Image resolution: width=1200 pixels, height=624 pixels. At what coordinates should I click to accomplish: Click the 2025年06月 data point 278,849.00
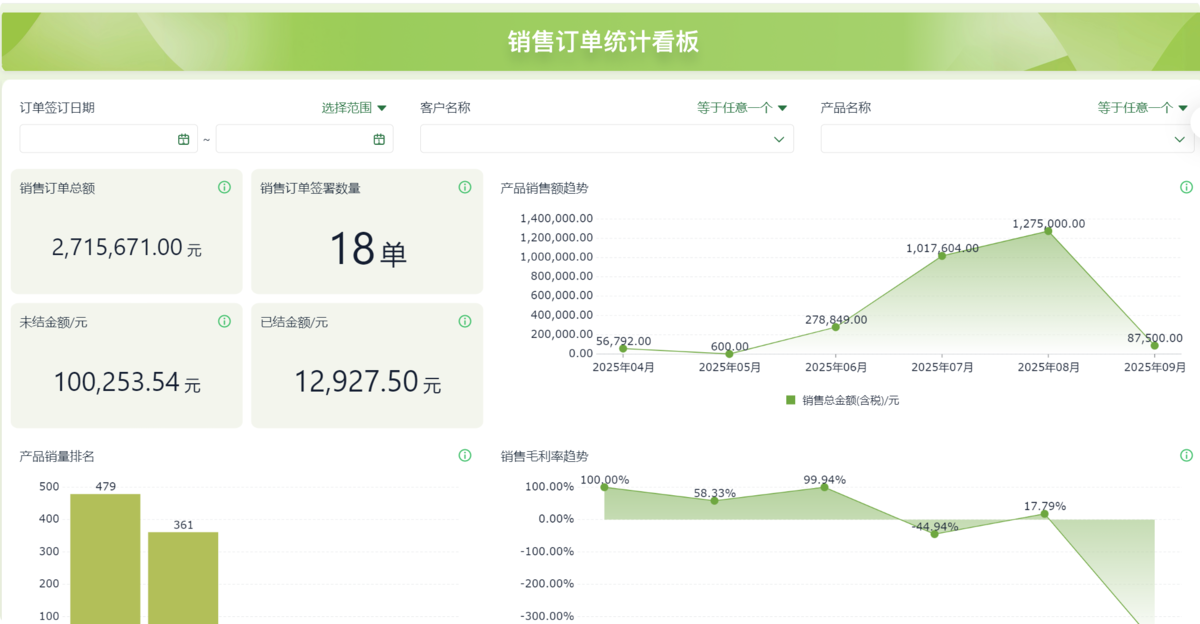(836, 327)
